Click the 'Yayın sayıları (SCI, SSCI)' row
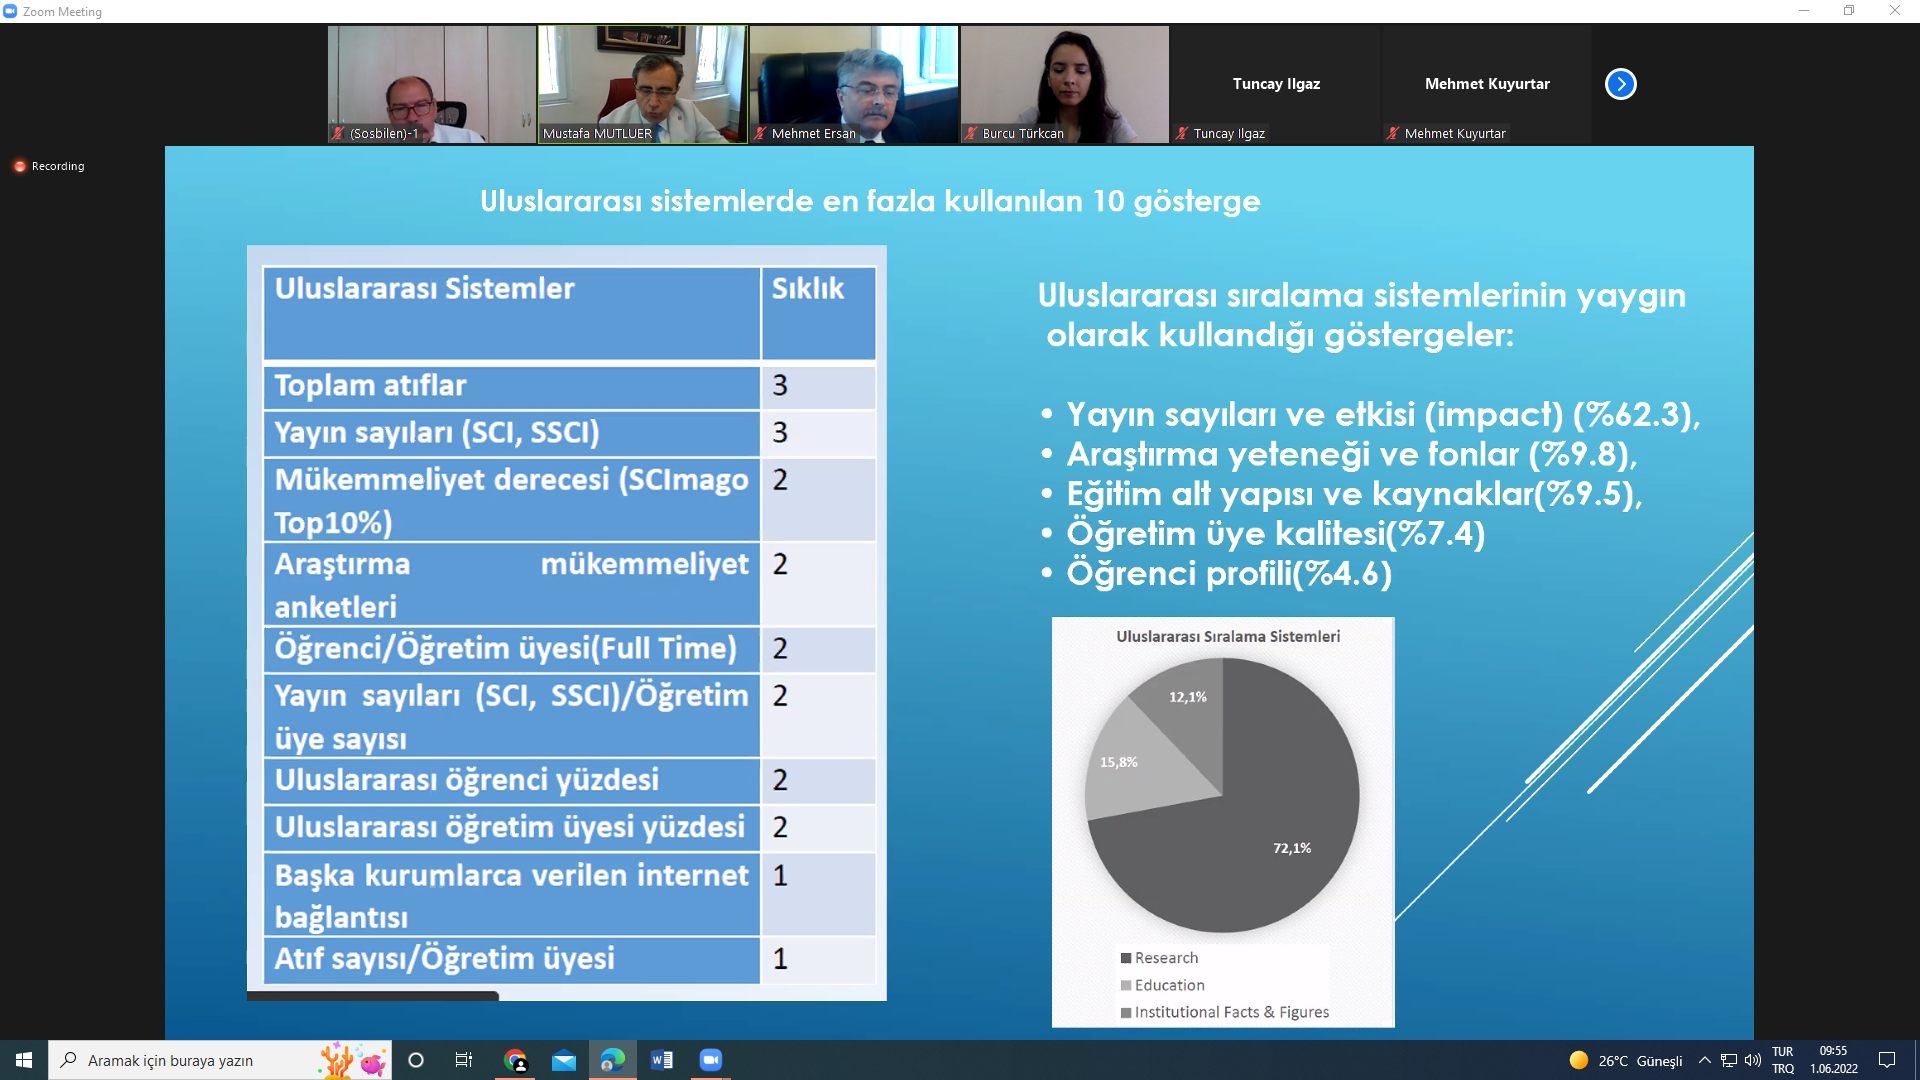Screen dimensions: 1920x1080 pyautogui.click(x=569, y=433)
